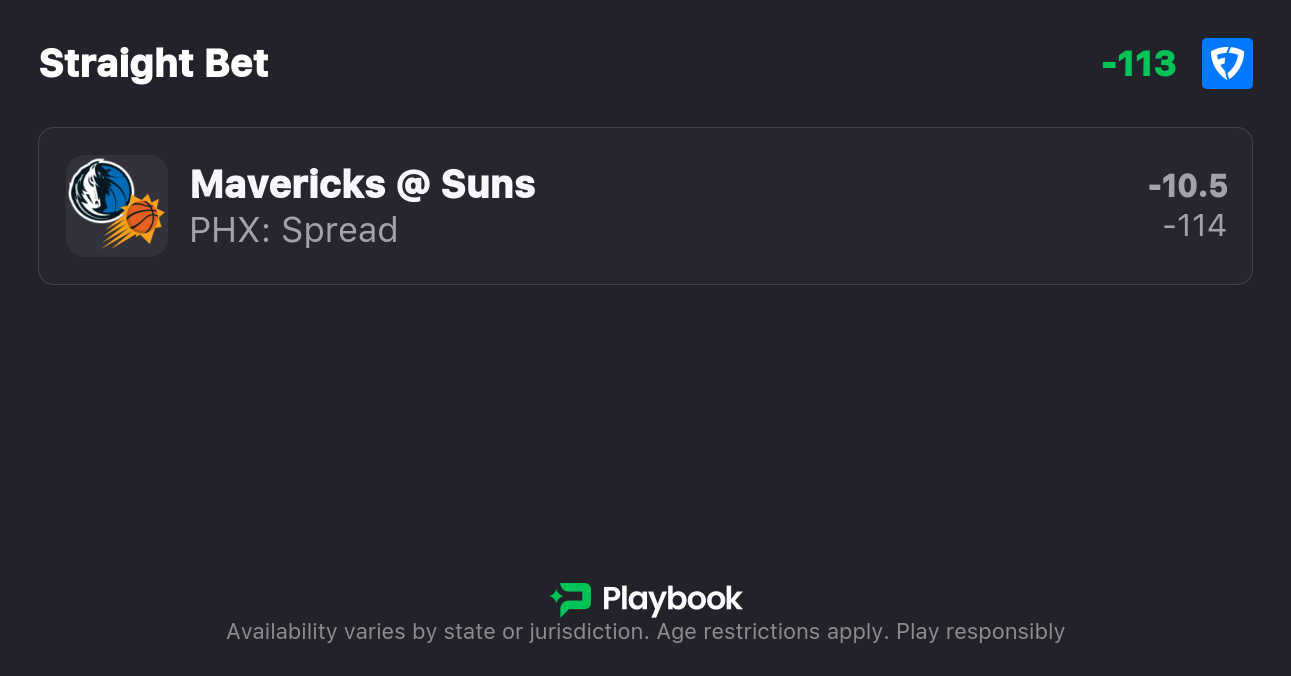Image resolution: width=1291 pixels, height=676 pixels.
Task: Open the Mavericks @ Suns matchup title
Action: [x=362, y=184]
